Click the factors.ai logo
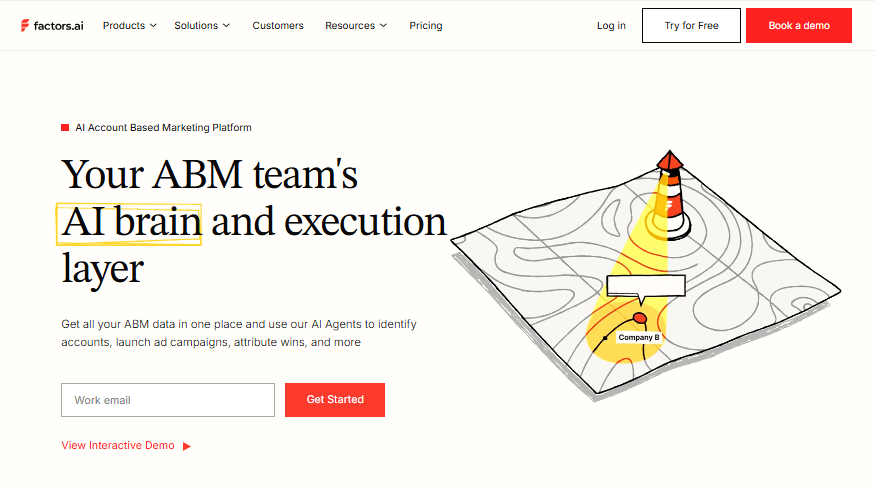 tap(52, 26)
